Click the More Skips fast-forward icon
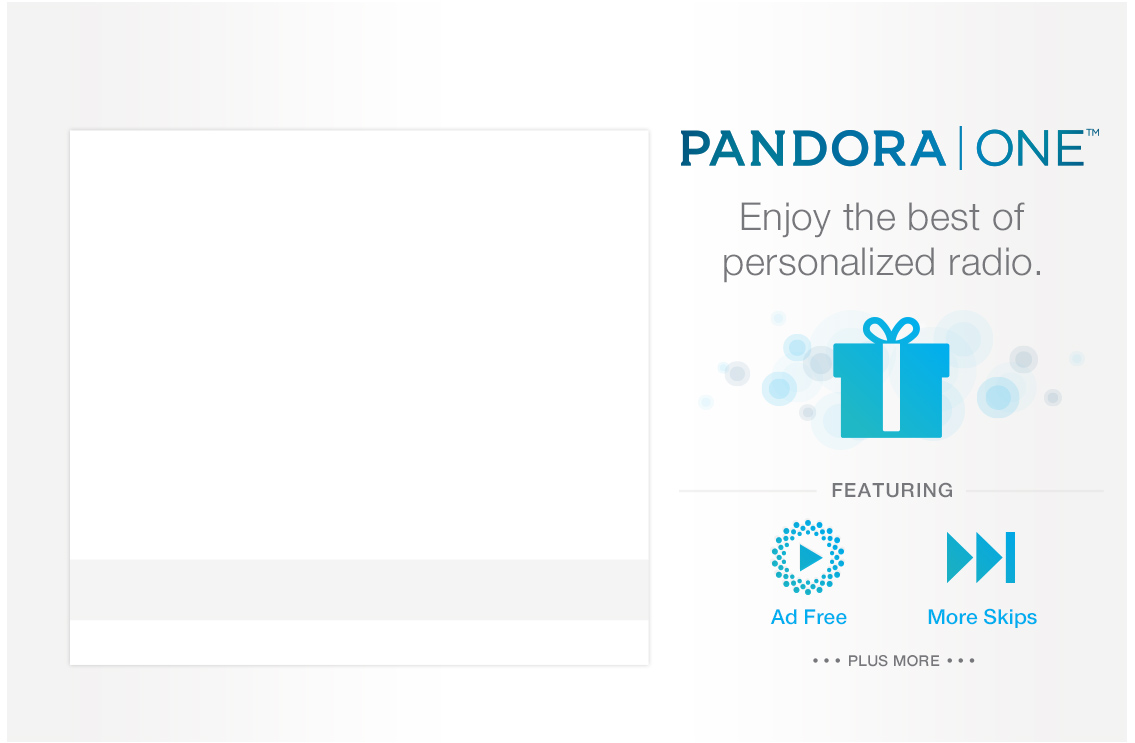 [981, 557]
